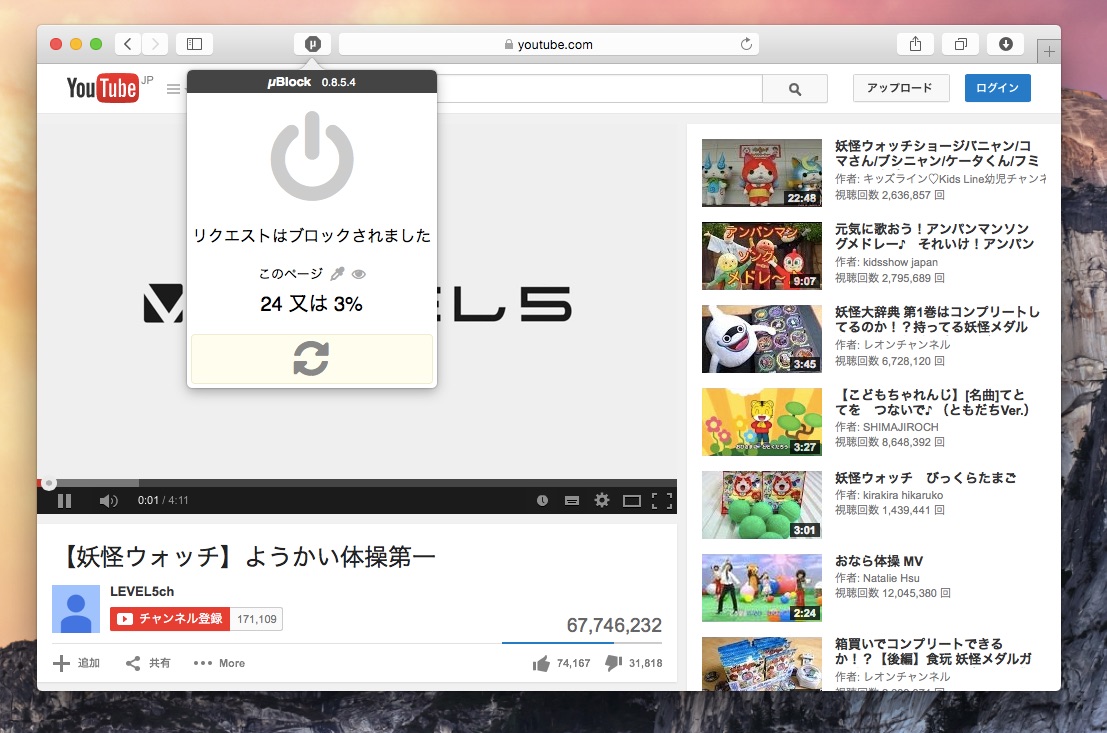Click the 共有 share button

click(148, 663)
